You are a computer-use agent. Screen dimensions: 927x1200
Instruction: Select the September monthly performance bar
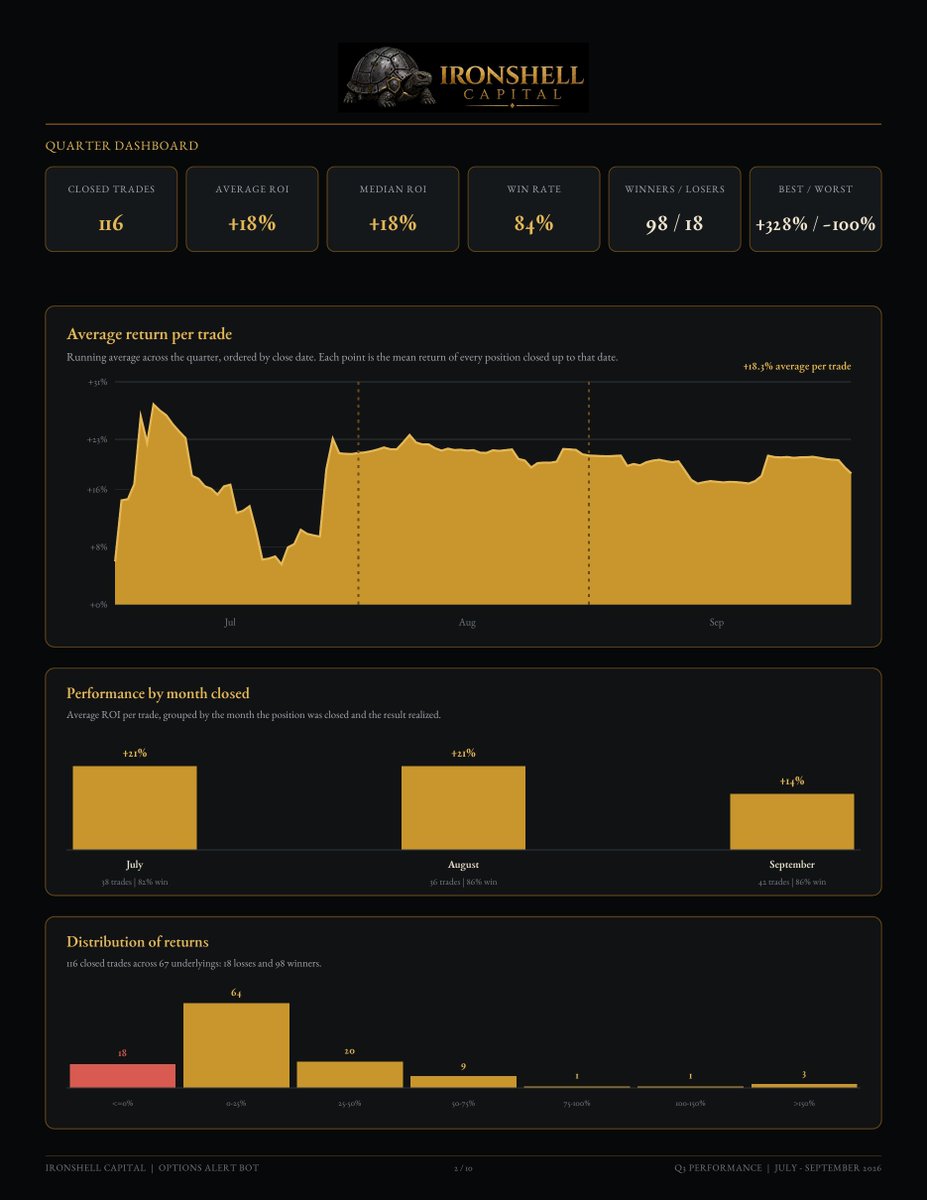[792, 822]
